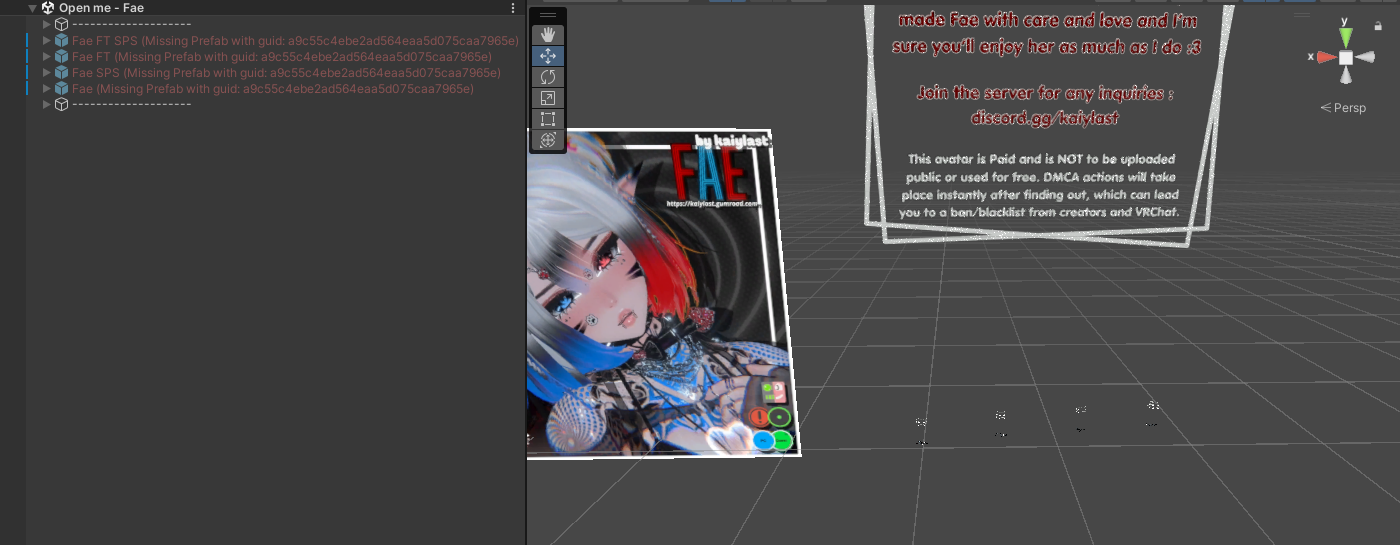Grab the orientation gizmo overlay grip handle
1400x545 pixels.
pyautogui.click(x=1302, y=16)
